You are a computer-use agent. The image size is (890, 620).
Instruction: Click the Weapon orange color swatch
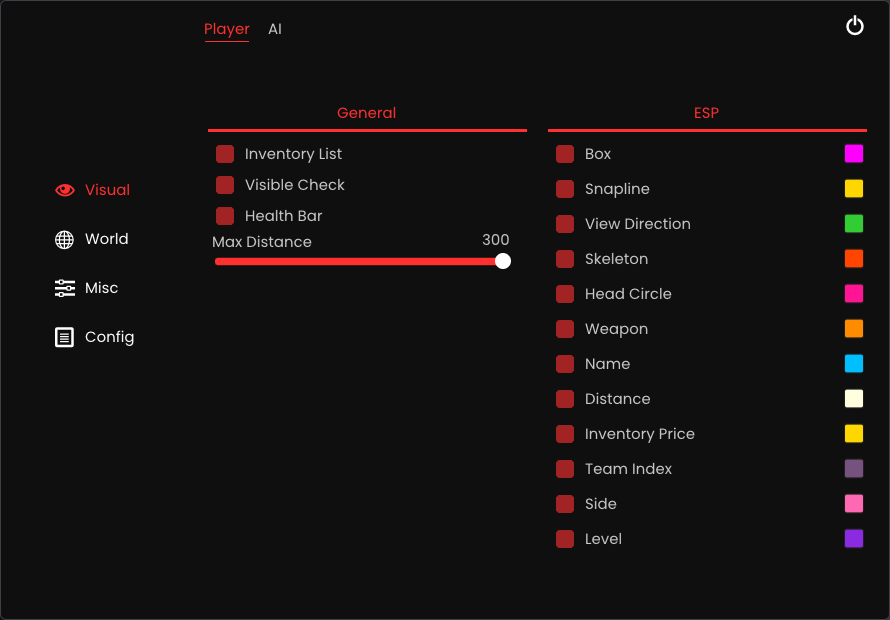point(853,328)
